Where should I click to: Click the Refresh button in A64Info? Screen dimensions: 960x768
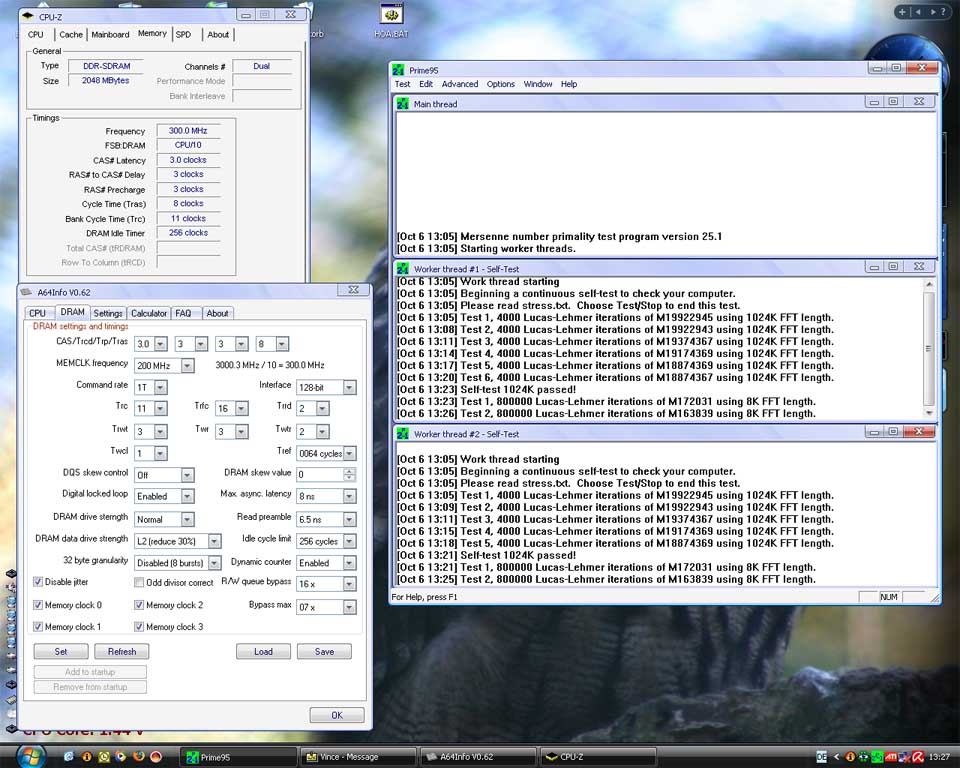(x=122, y=652)
